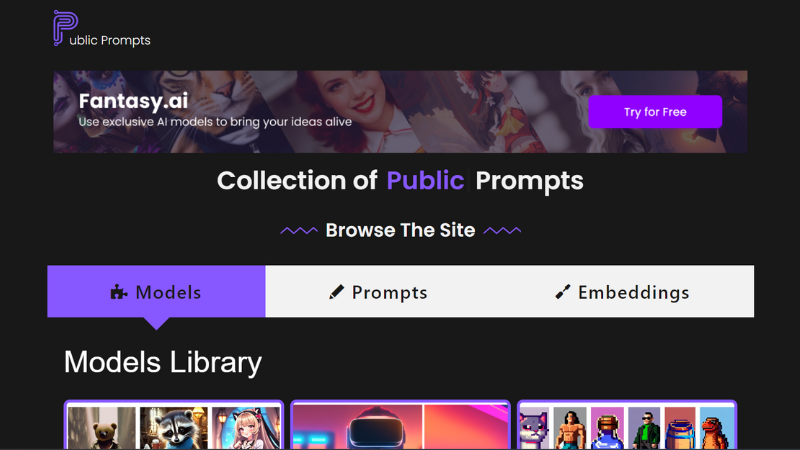Open the Public Prompts home link text
The height and width of the screenshot is (450, 800).
[110, 40]
